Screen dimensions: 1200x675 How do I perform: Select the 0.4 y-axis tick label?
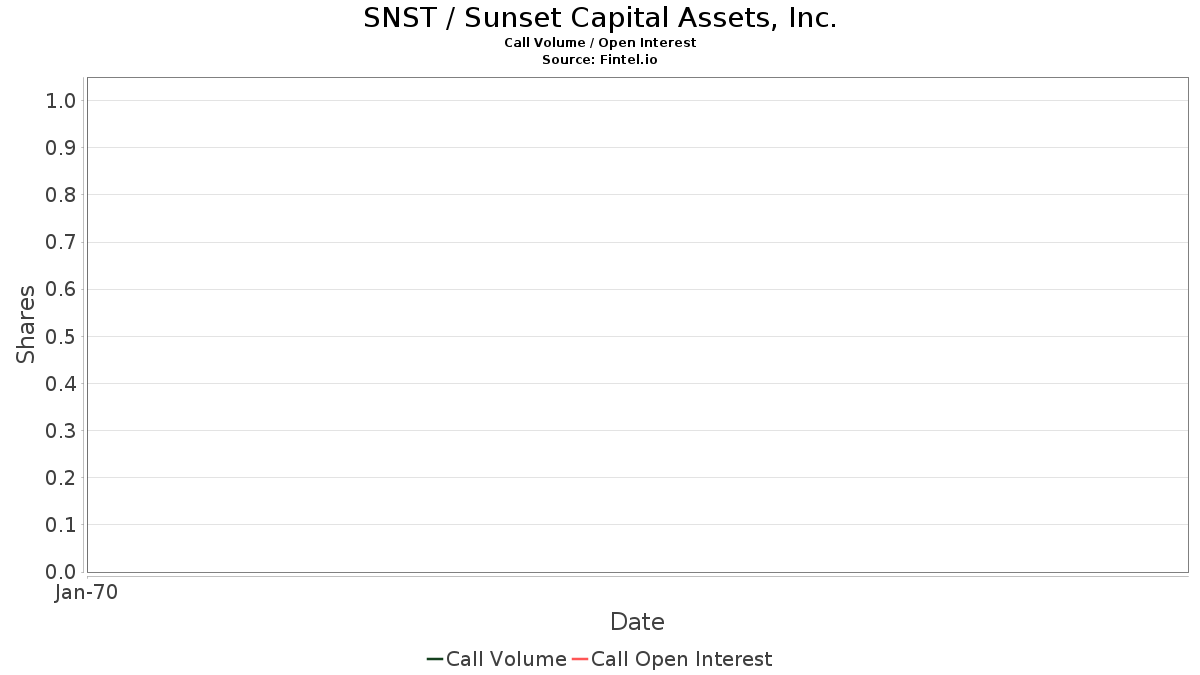point(61,383)
